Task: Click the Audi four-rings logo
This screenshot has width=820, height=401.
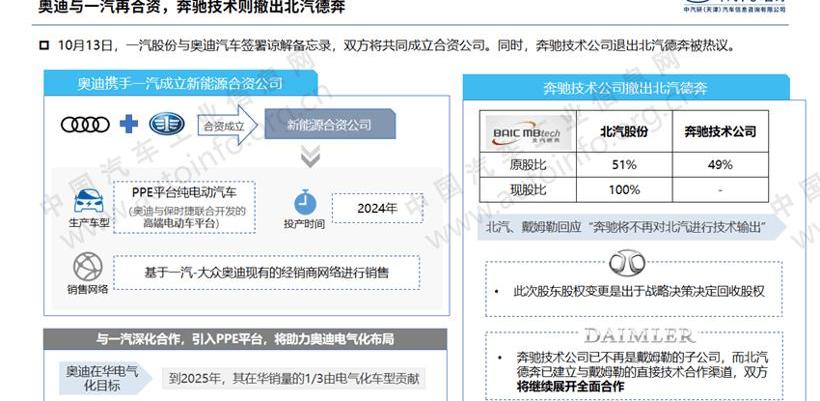Action: (x=84, y=125)
